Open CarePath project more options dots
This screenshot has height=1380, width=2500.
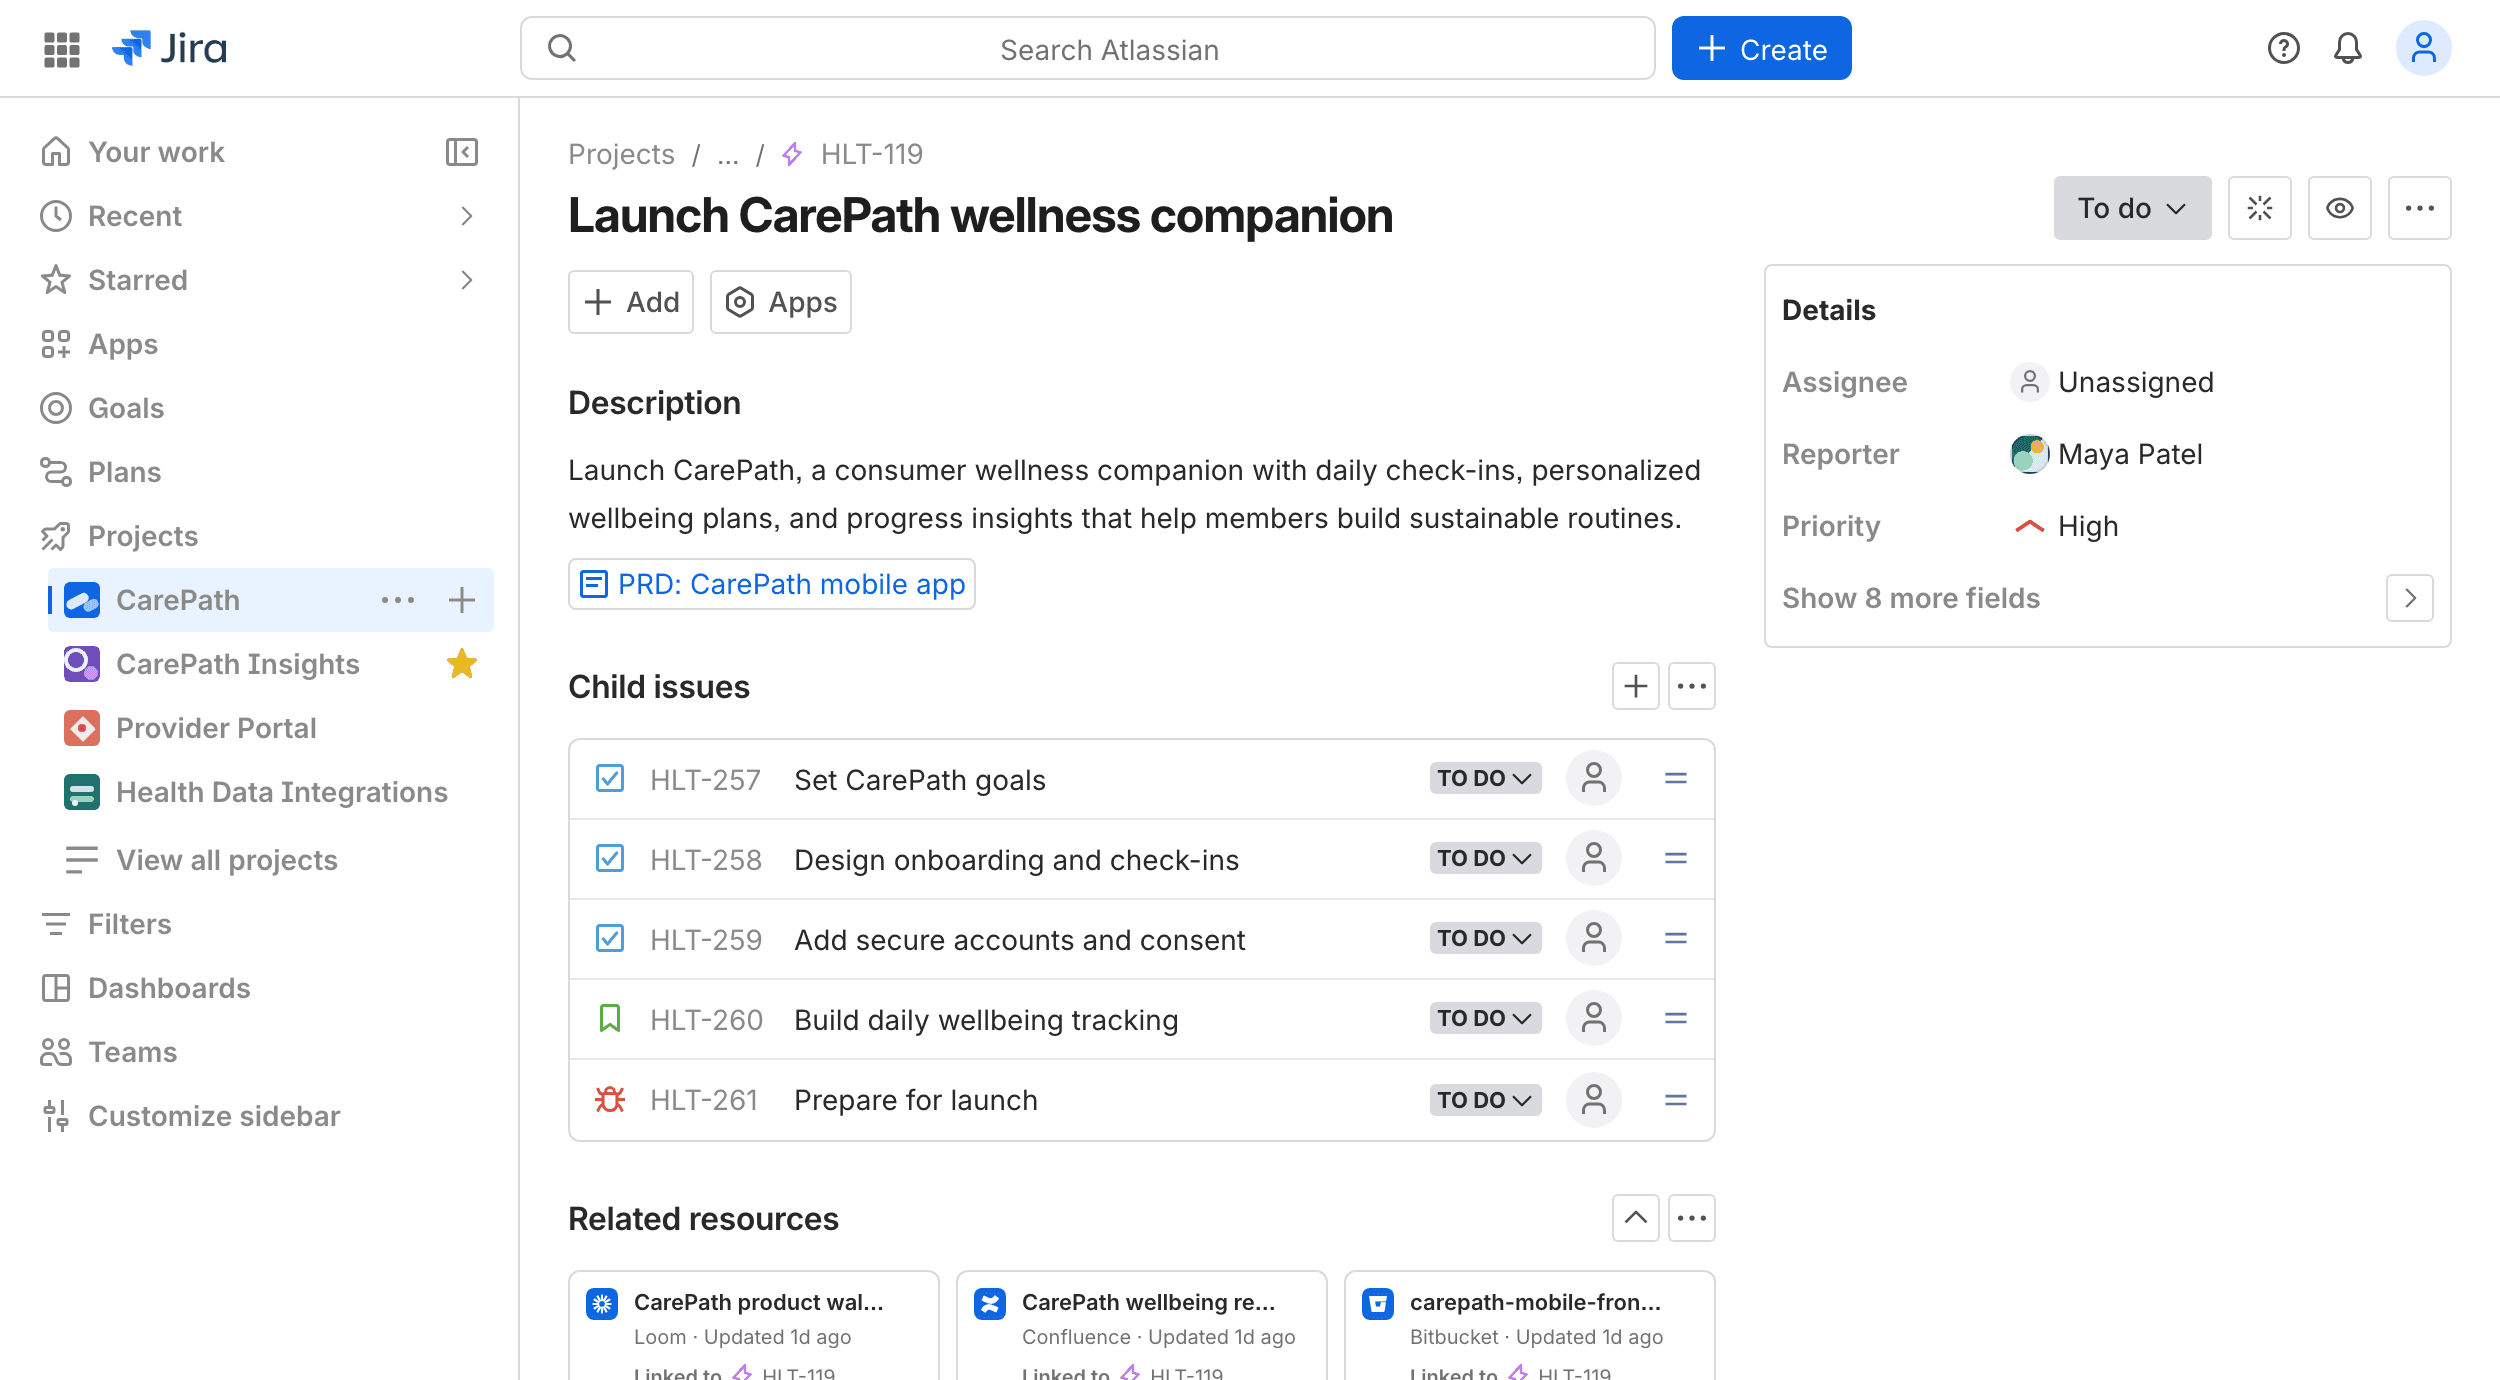(x=397, y=600)
